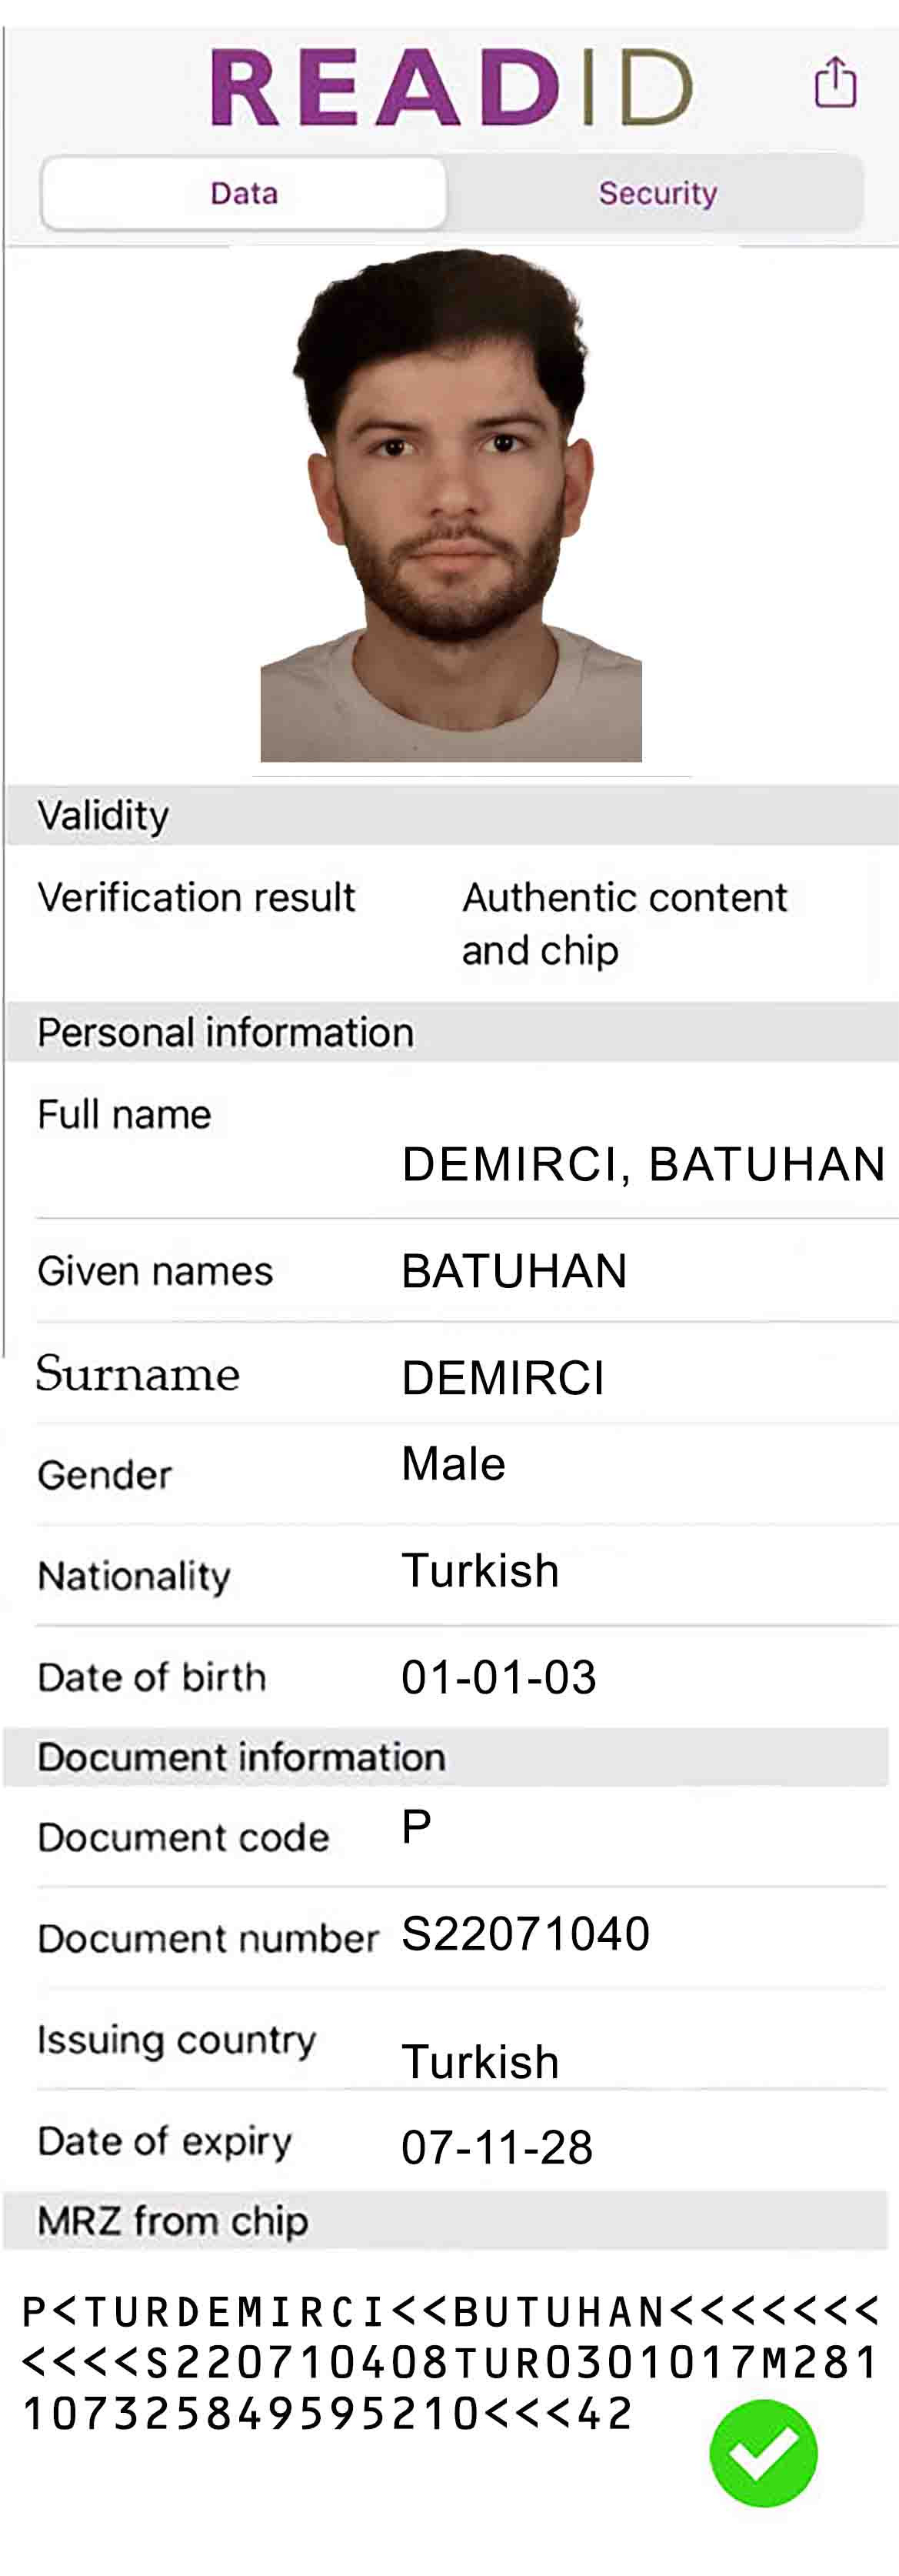This screenshot has height=2576, width=899.
Task: Select the Given names value BATUHAN
Action: 514,1271
